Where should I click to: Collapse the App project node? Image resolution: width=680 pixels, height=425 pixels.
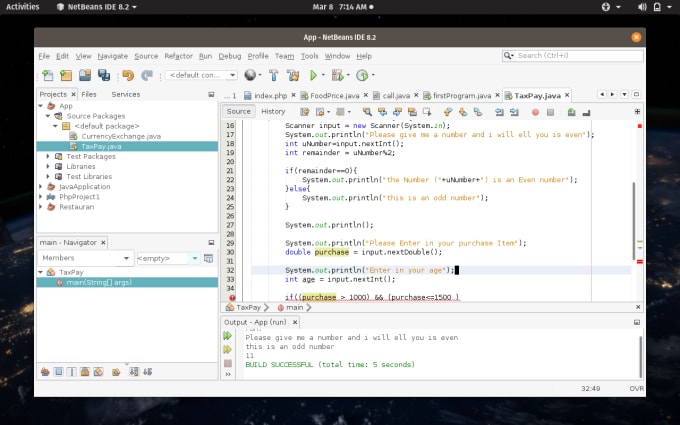pyautogui.click(x=41, y=106)
